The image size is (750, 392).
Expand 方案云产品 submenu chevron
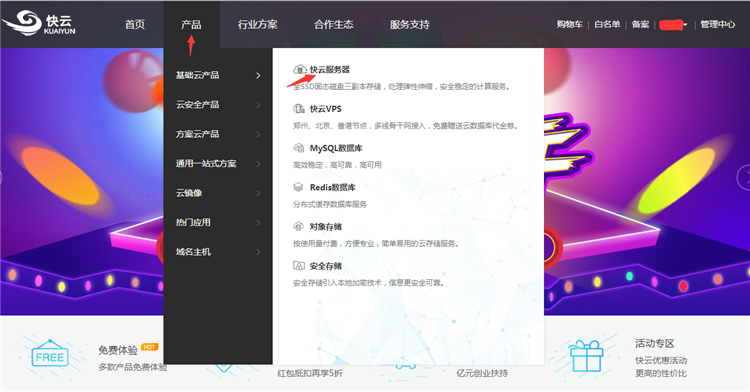click(x=258, y=134)
